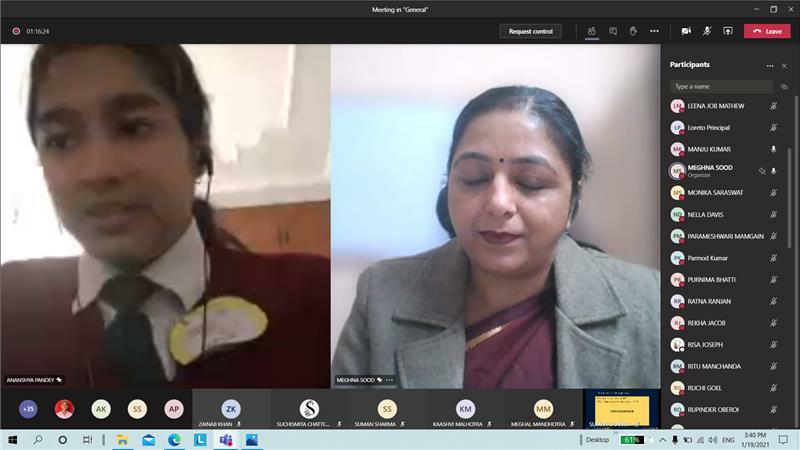Share screen content using the share tray icon

[x=728, y=31]
